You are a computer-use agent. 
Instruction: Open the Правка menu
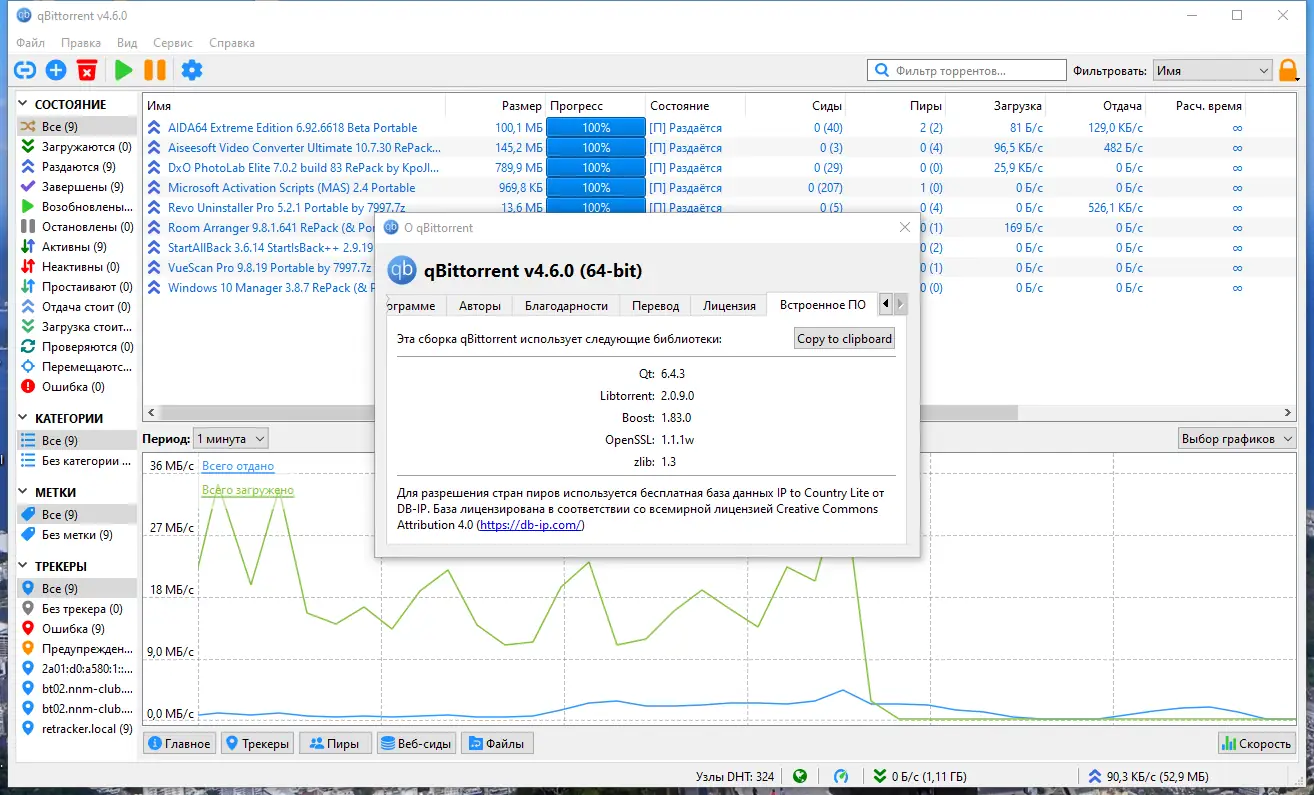click(81, 43)
